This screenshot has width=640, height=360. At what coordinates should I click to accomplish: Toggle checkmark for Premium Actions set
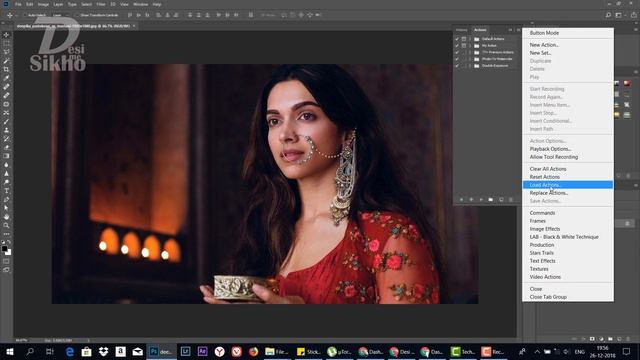pos(457,52)
